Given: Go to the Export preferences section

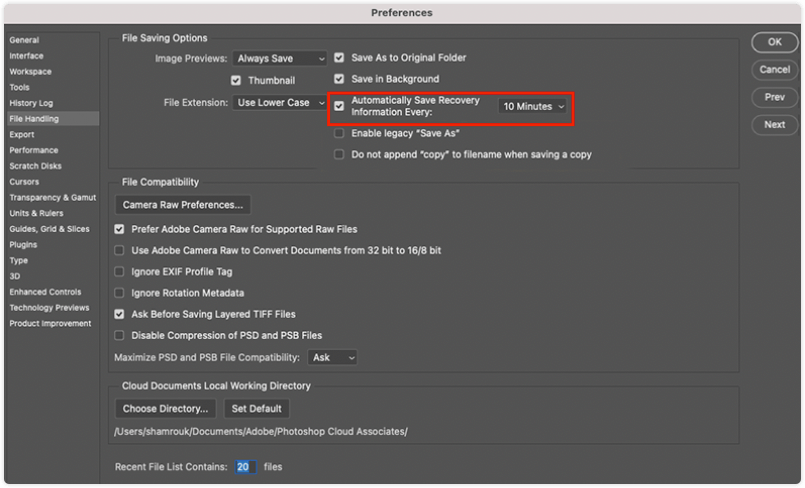Looking at the screenshot, I should [x=22, y=134].
